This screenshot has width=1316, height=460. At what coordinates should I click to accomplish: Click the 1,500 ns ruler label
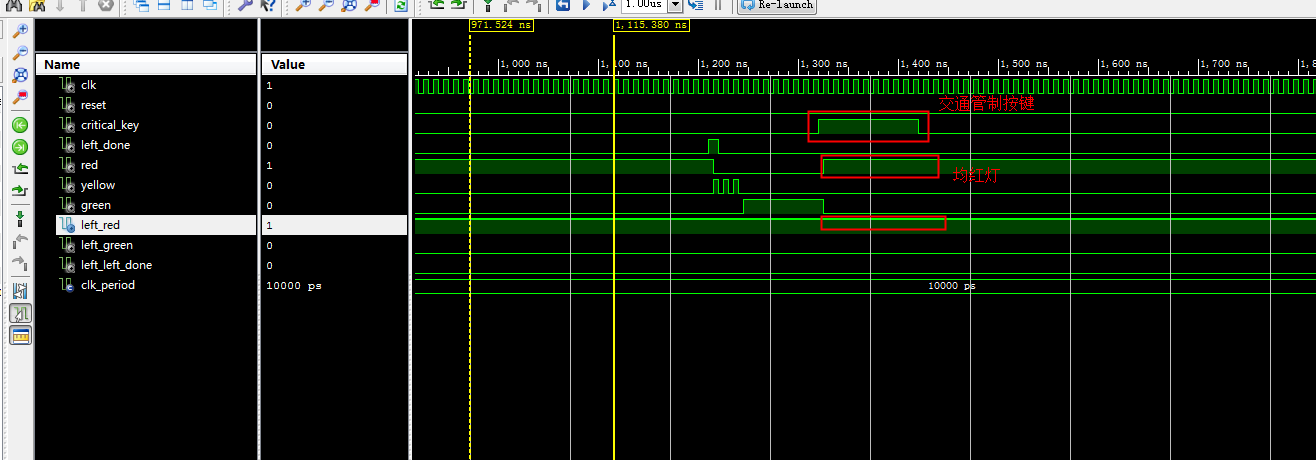1026,64
